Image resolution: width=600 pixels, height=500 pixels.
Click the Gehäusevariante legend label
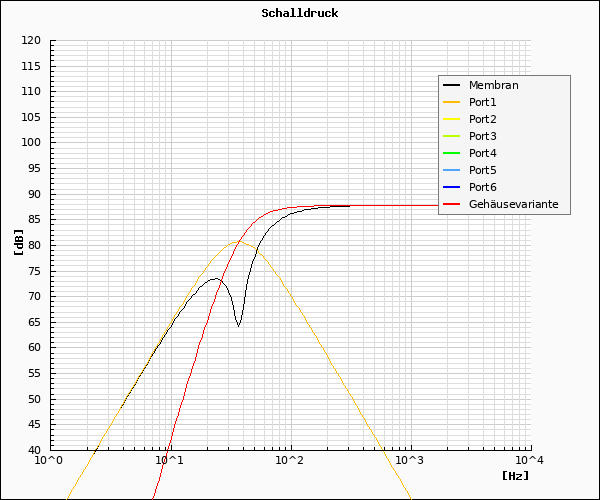(x=513, y=204)
